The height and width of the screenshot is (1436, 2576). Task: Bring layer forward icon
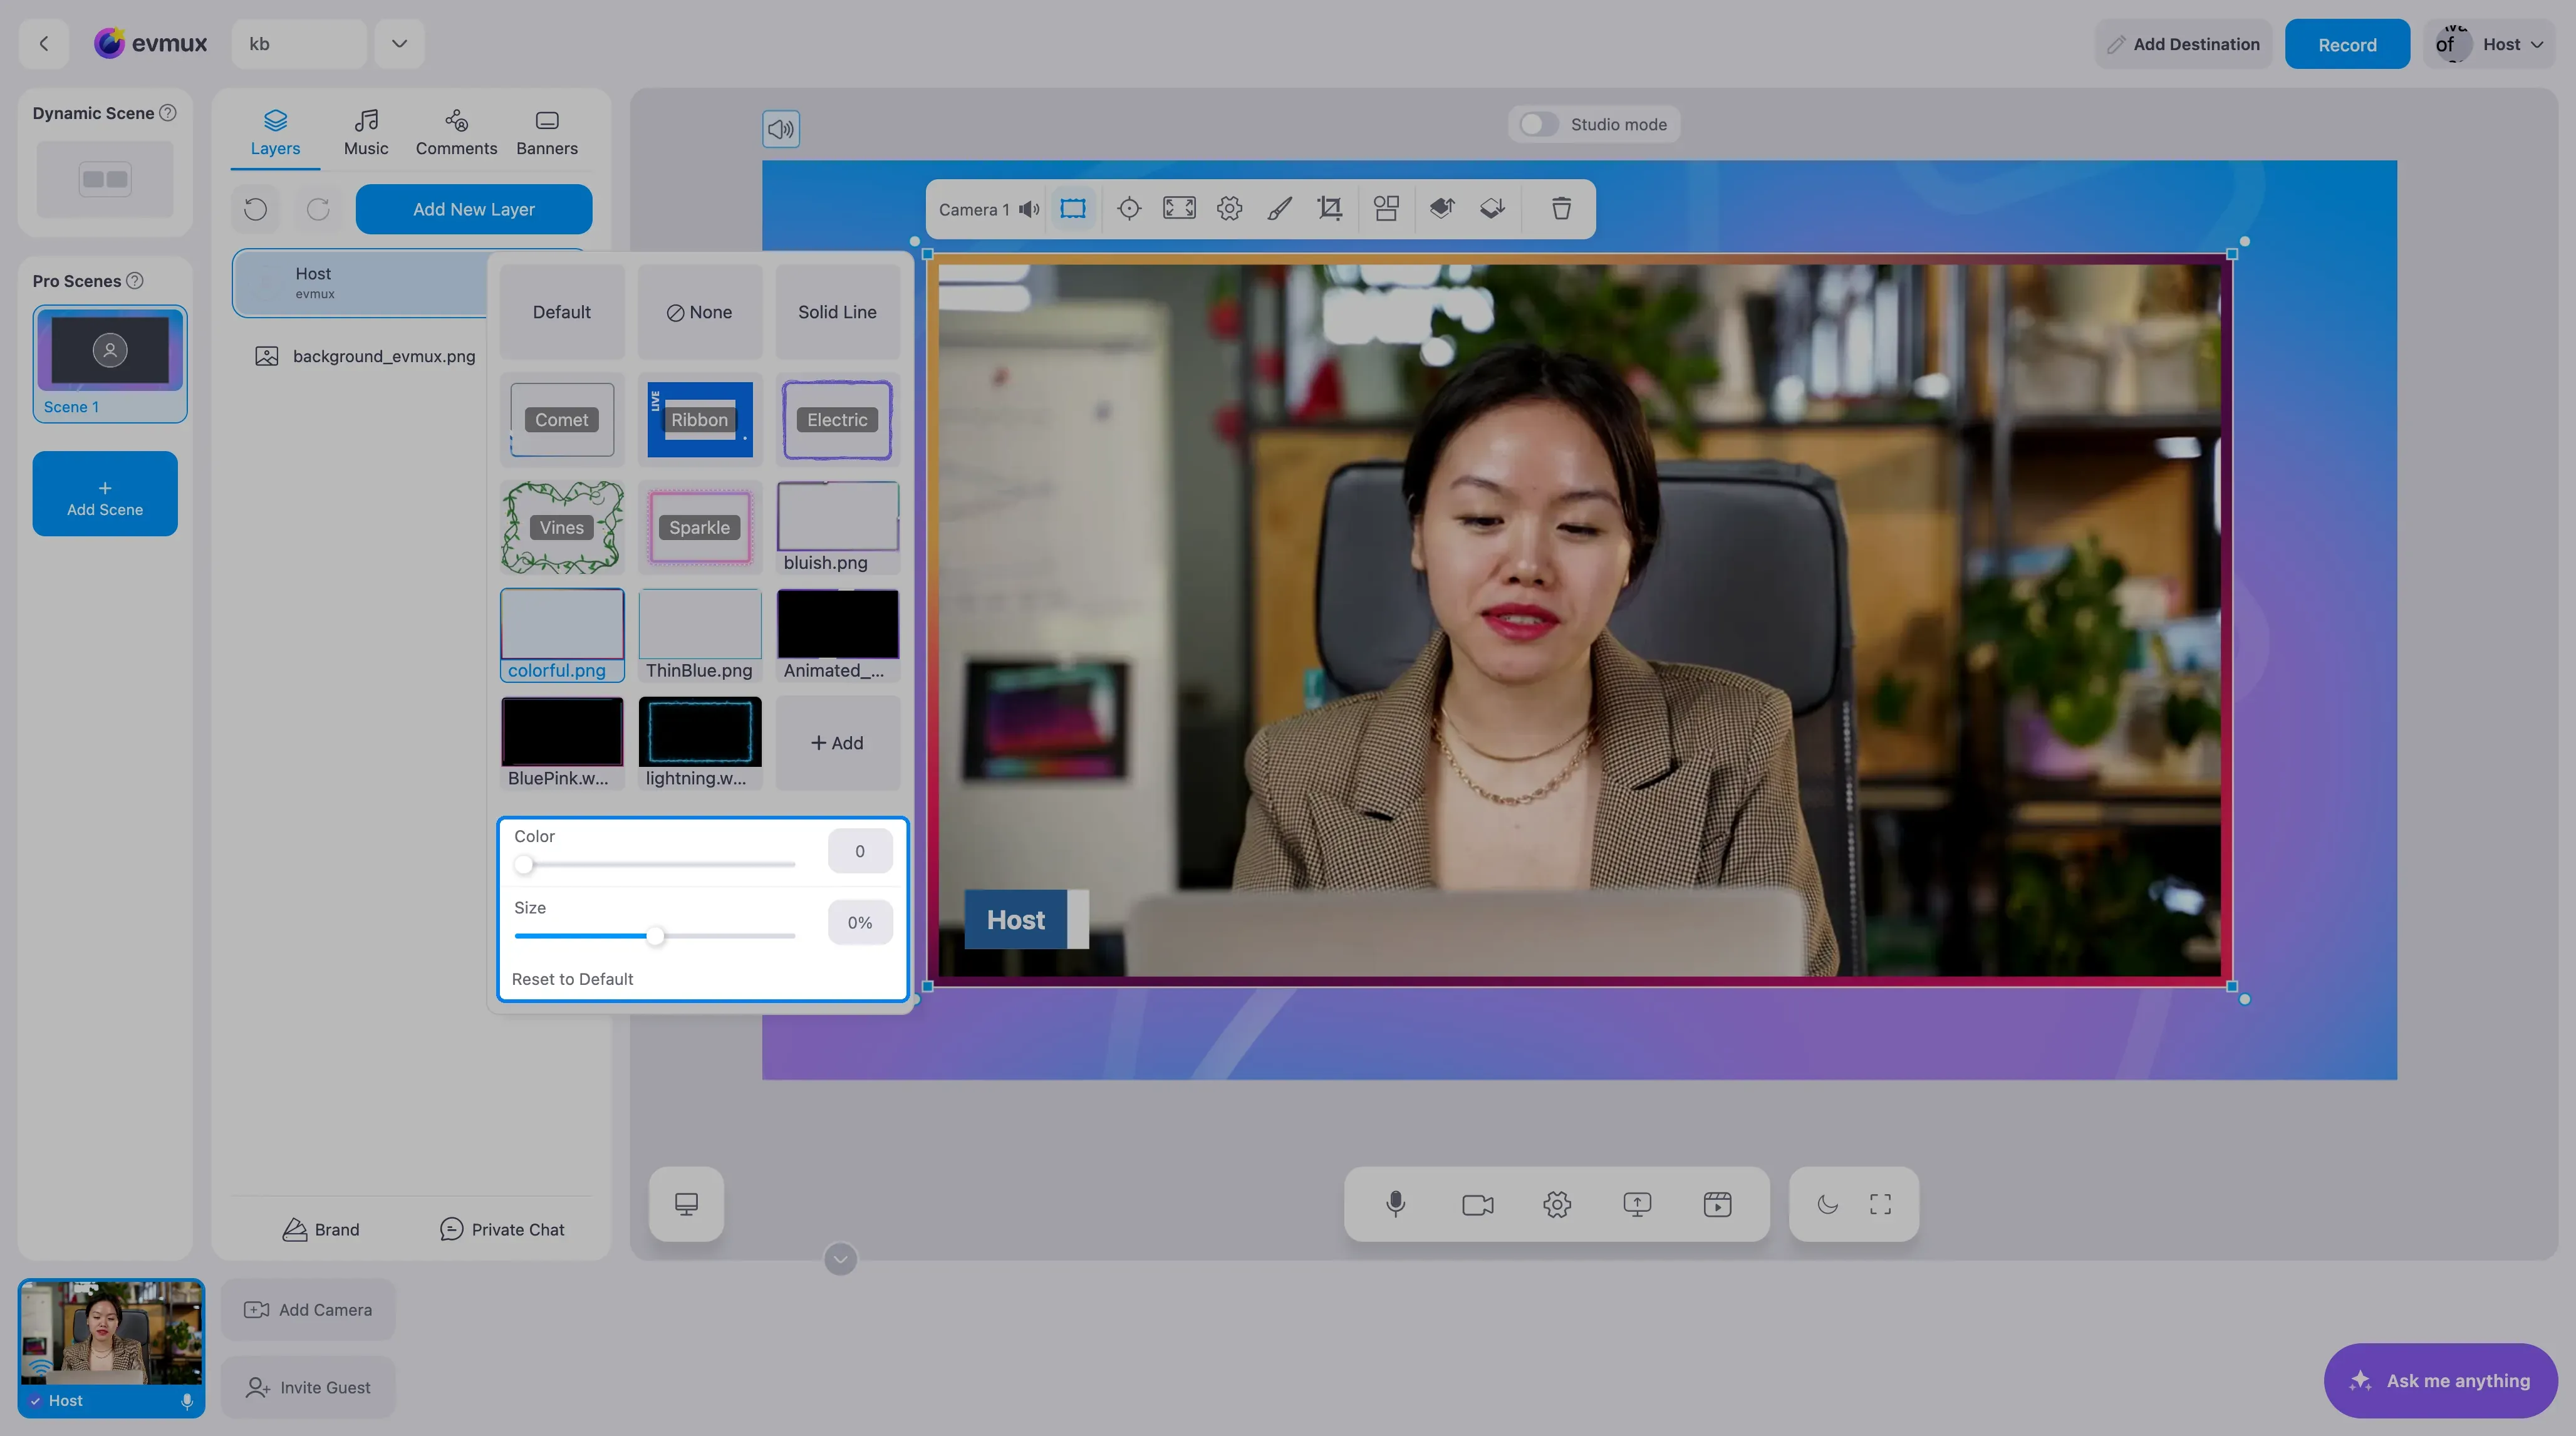pos(1442,208)
